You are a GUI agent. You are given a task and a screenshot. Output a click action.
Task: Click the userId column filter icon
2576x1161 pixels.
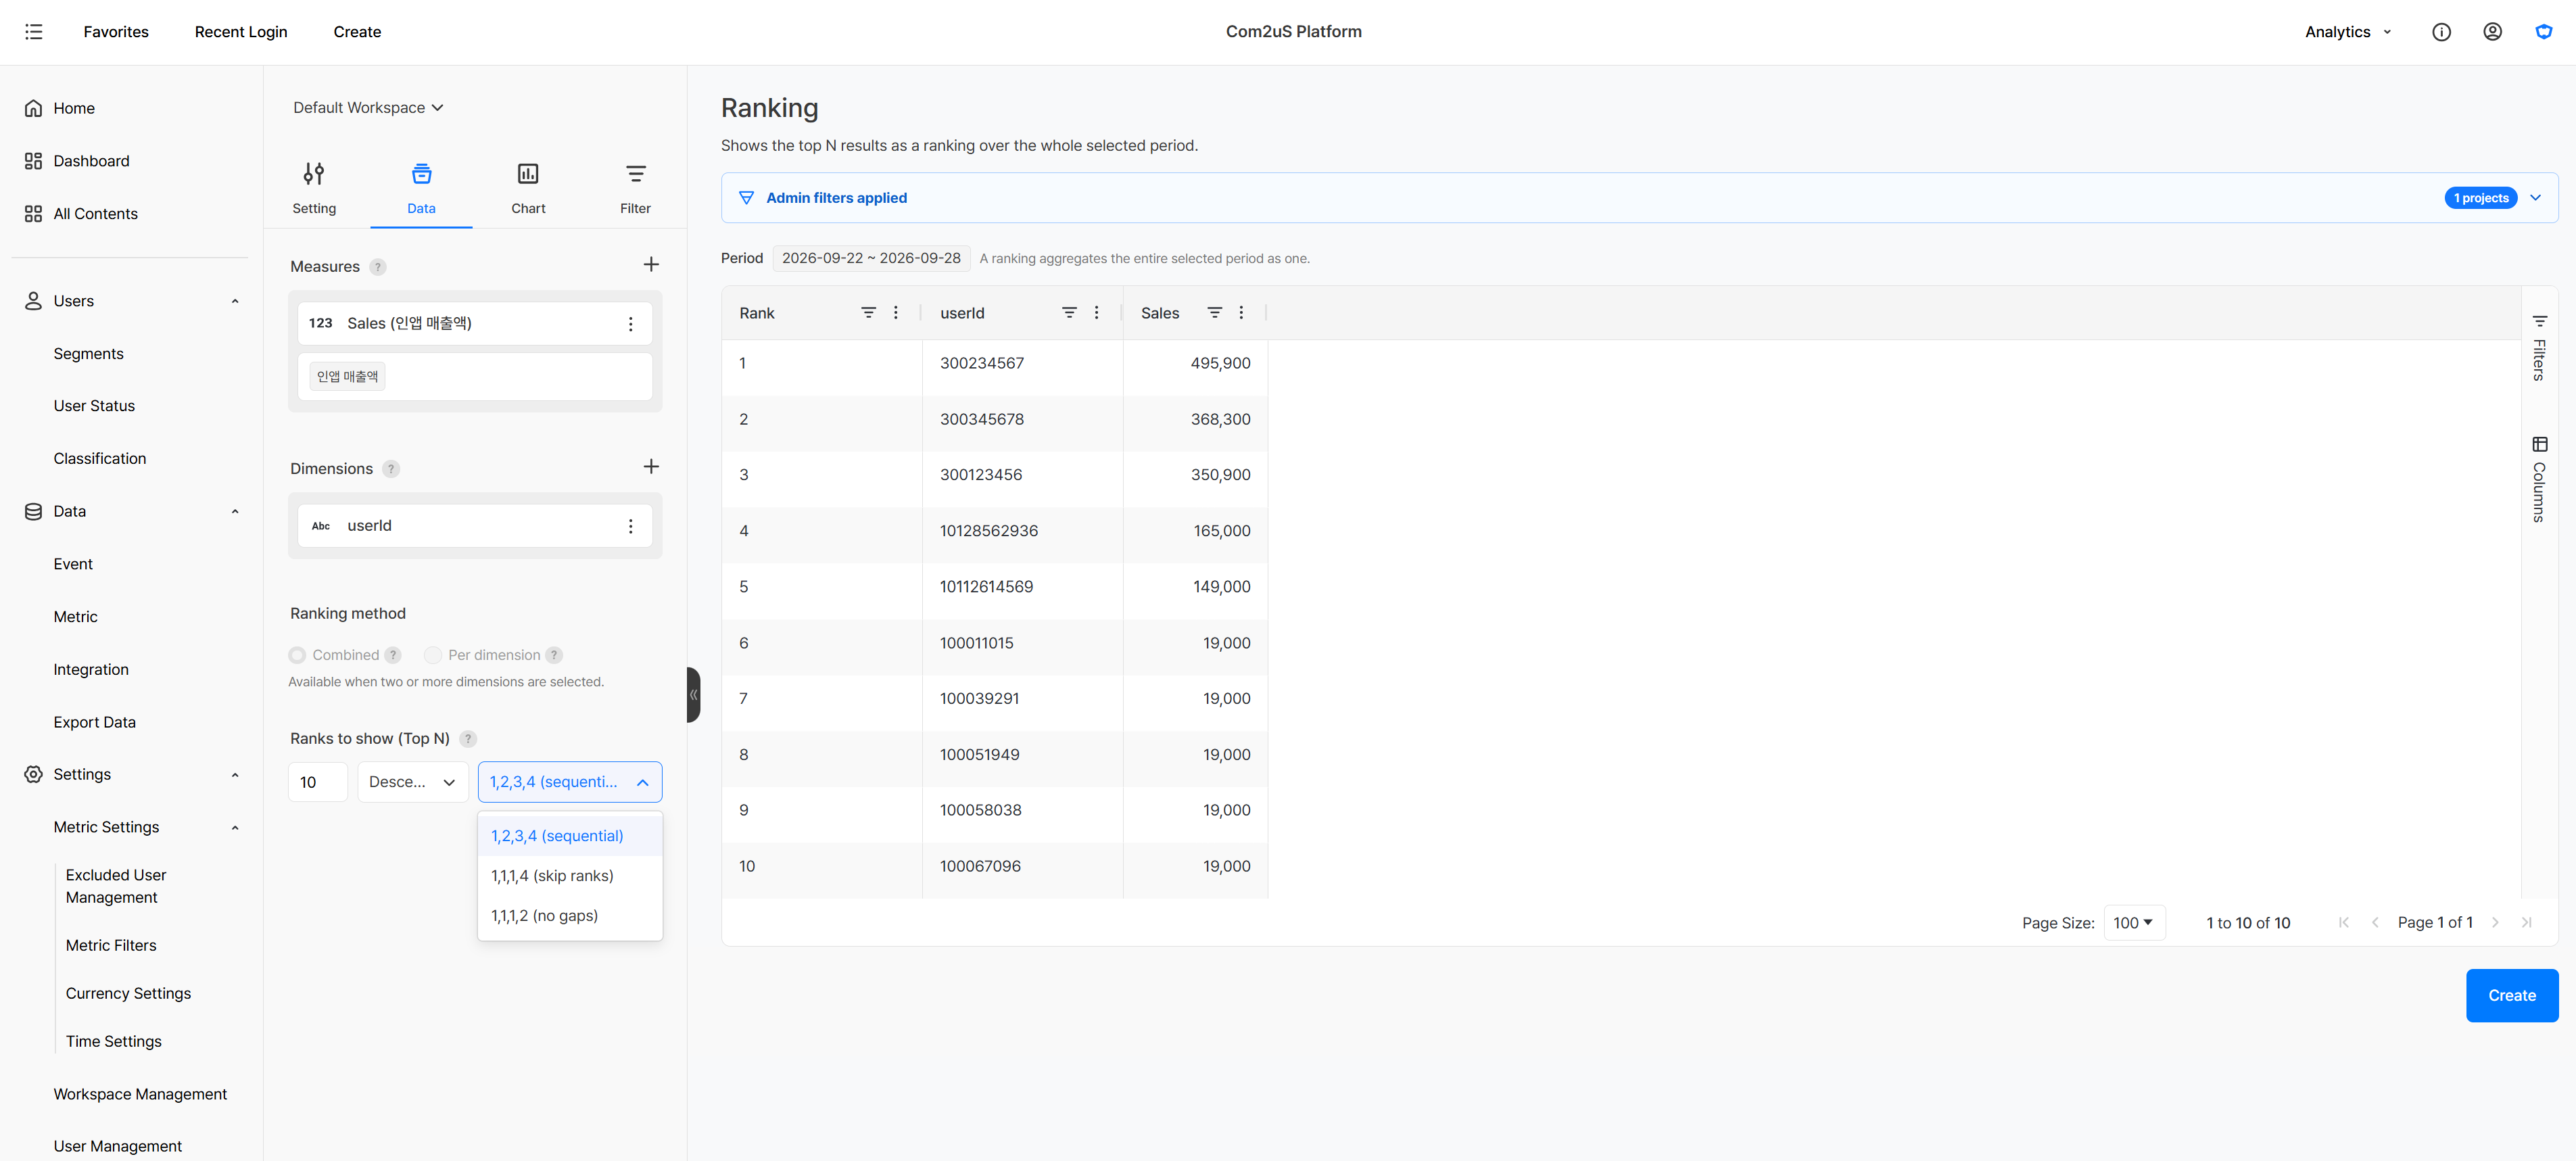coord(1069,313)
